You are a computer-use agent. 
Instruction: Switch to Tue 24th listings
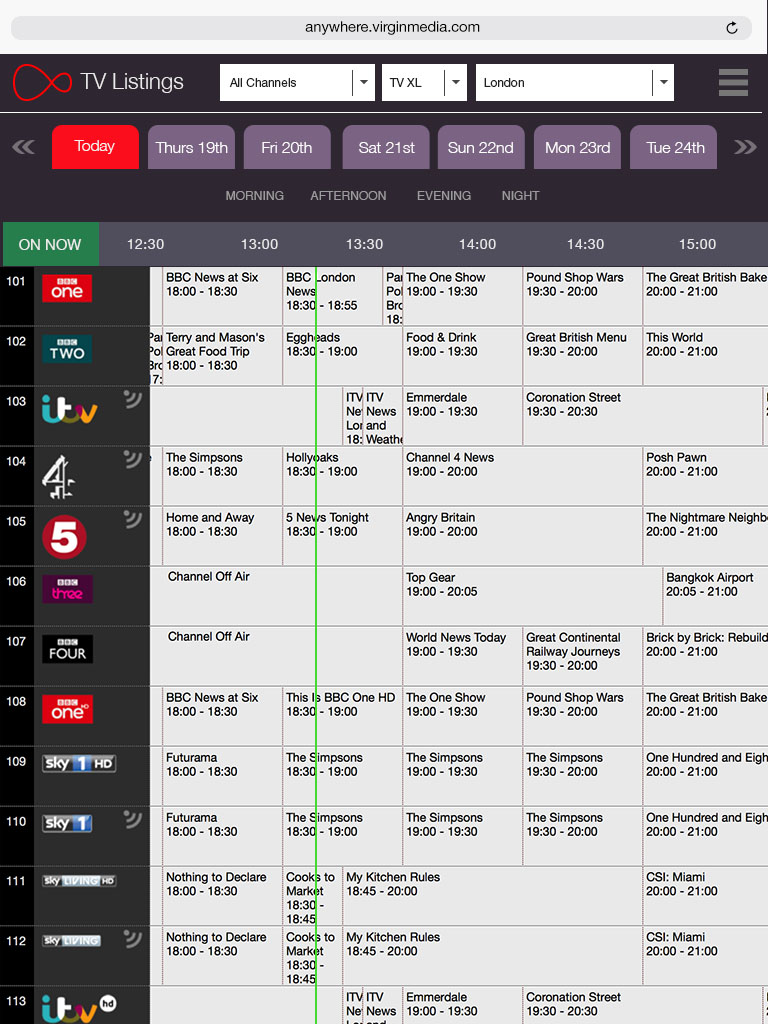point(673,147)
